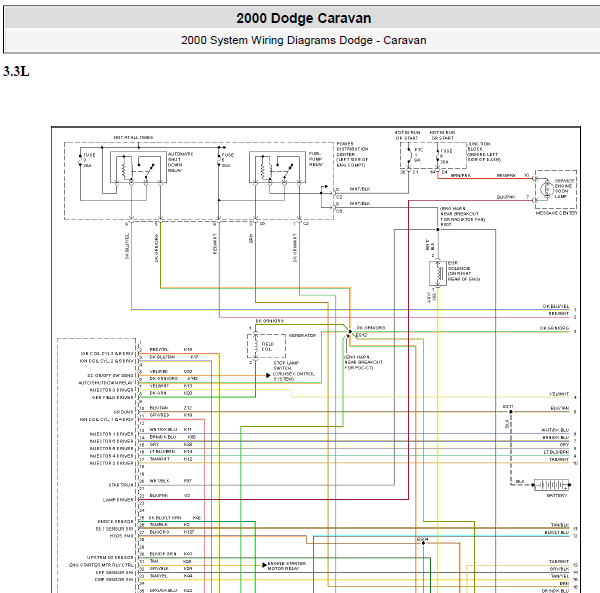Viewport: 600px width, 593px height.
Task: Click the Power Distribution Center label
Action: 352,155
